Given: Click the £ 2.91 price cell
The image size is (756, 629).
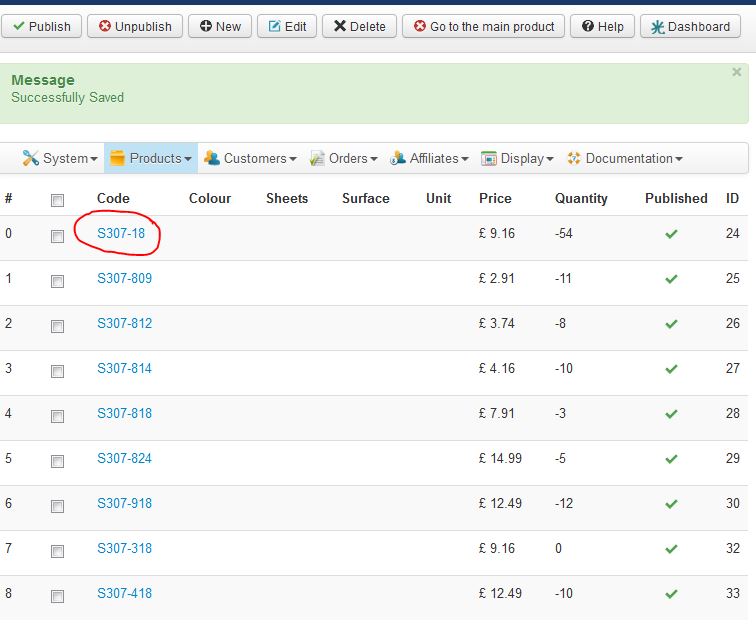Looking at the screenshot, I should (497, 278).
